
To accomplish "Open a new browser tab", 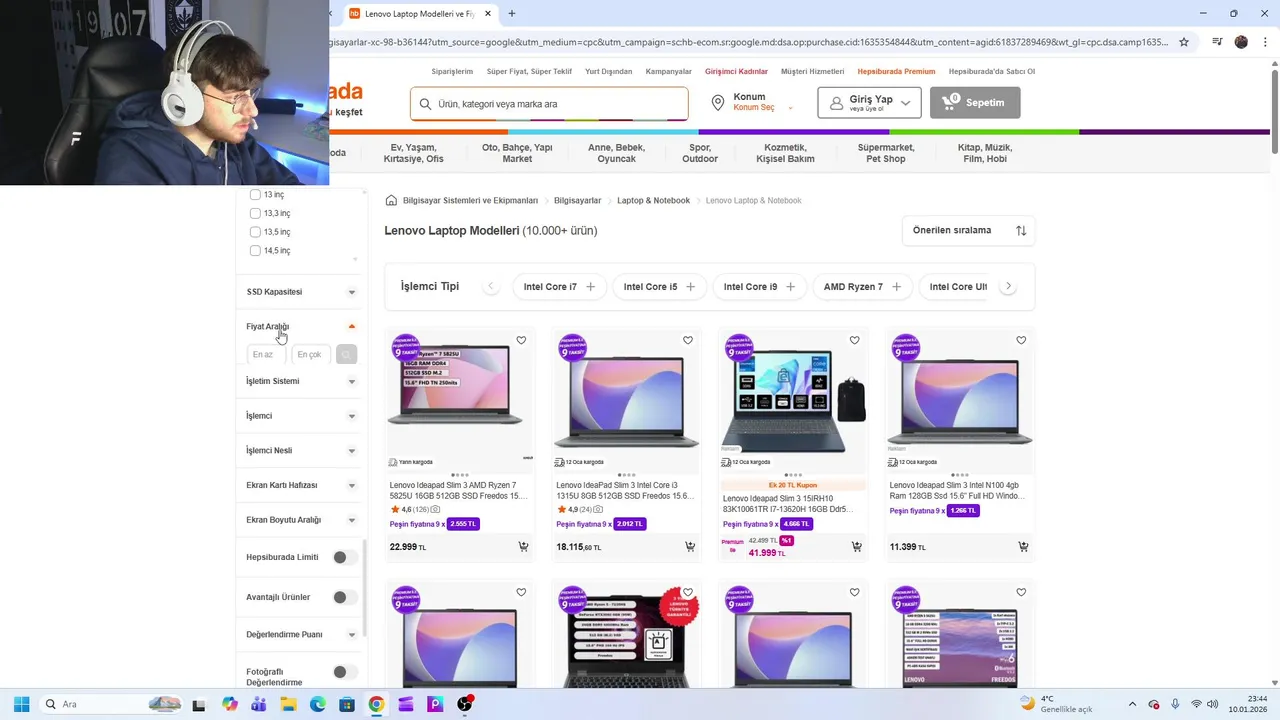I will click(512, 14).
